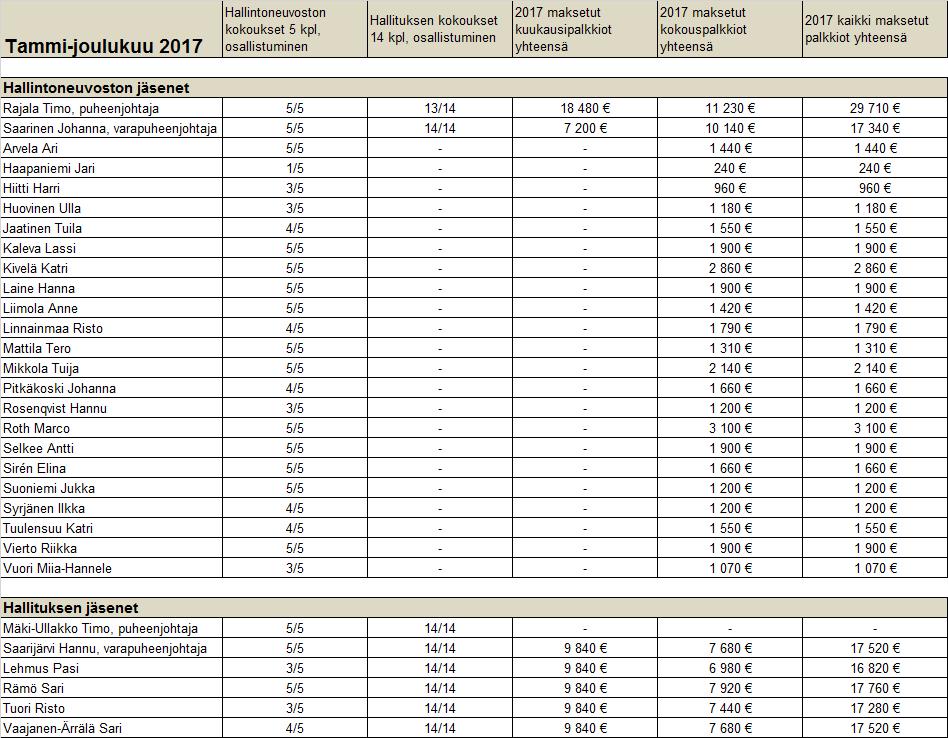
Task: Select the '29 710 €' total fee cell
Action: (875, 108)
